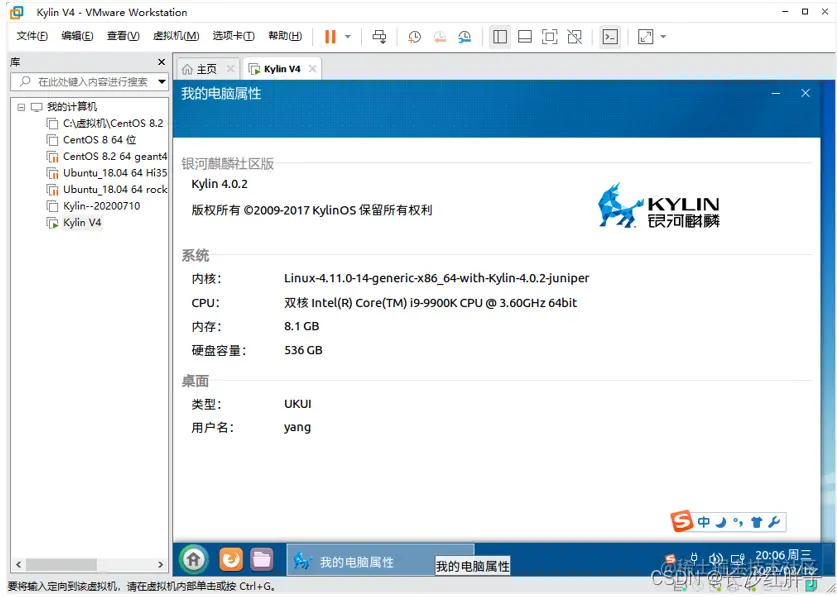Minimize the 我的电脑属性 window

(x=776, y=93)
